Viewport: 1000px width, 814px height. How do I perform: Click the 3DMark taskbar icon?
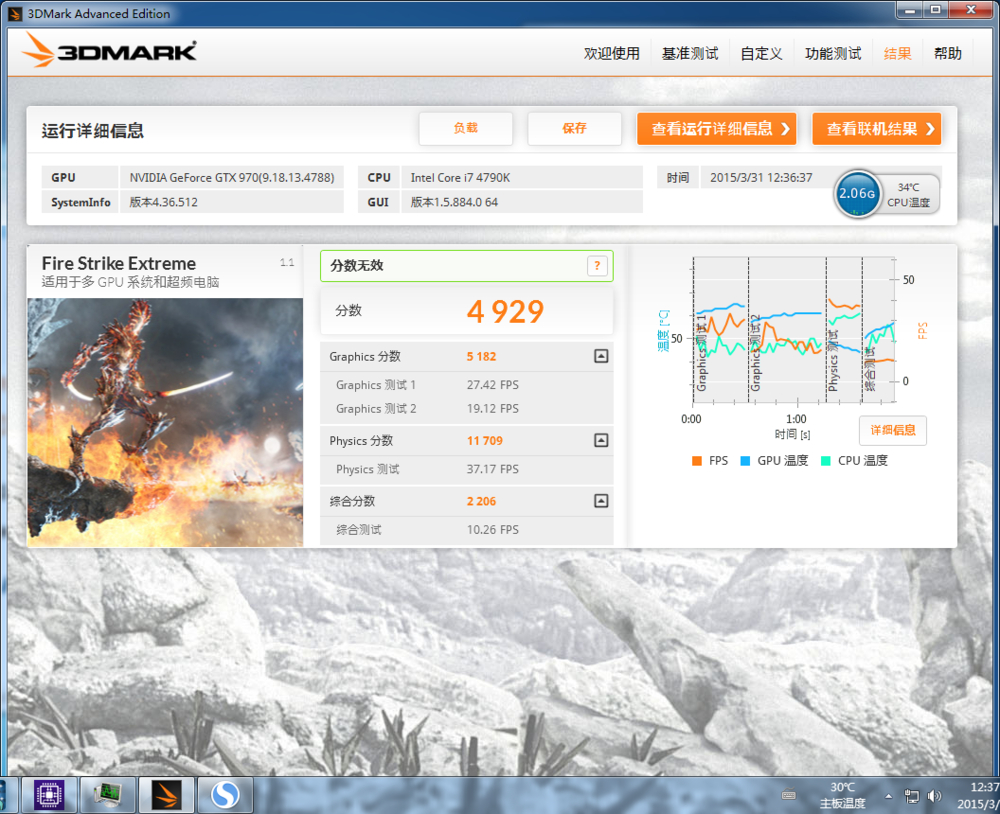(166, 795)
